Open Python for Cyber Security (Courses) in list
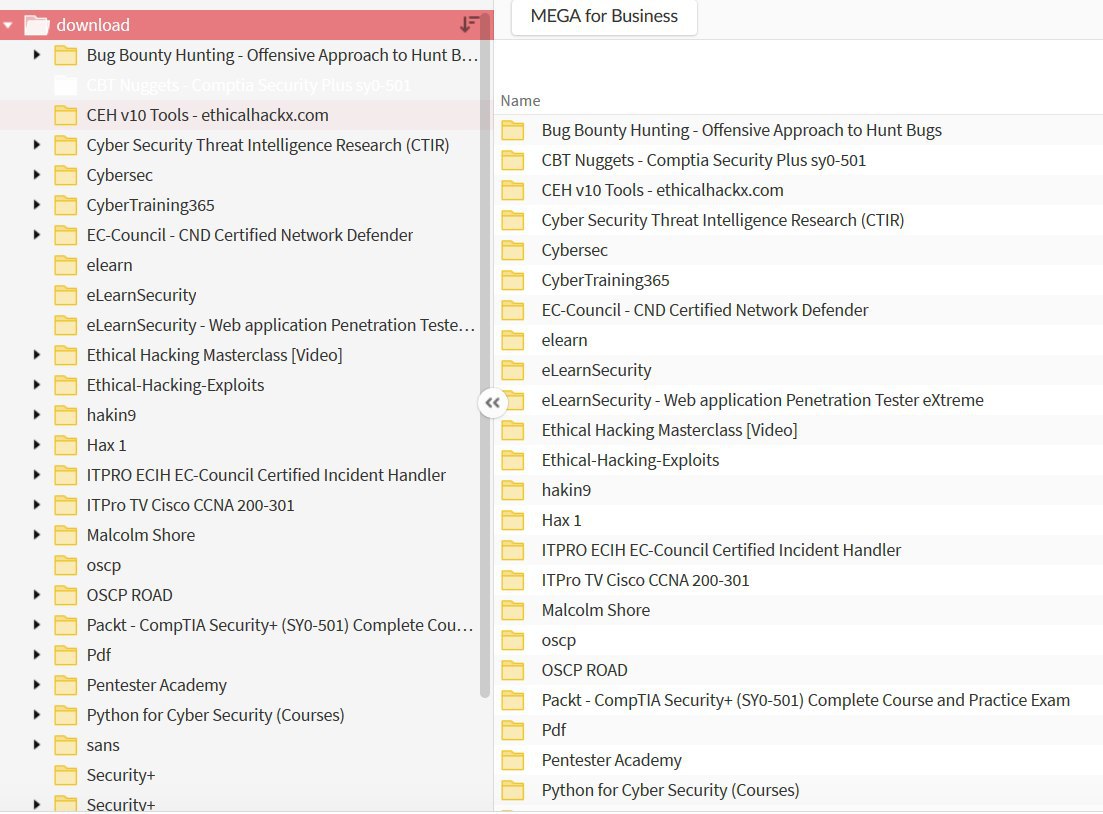 [670, 790]
